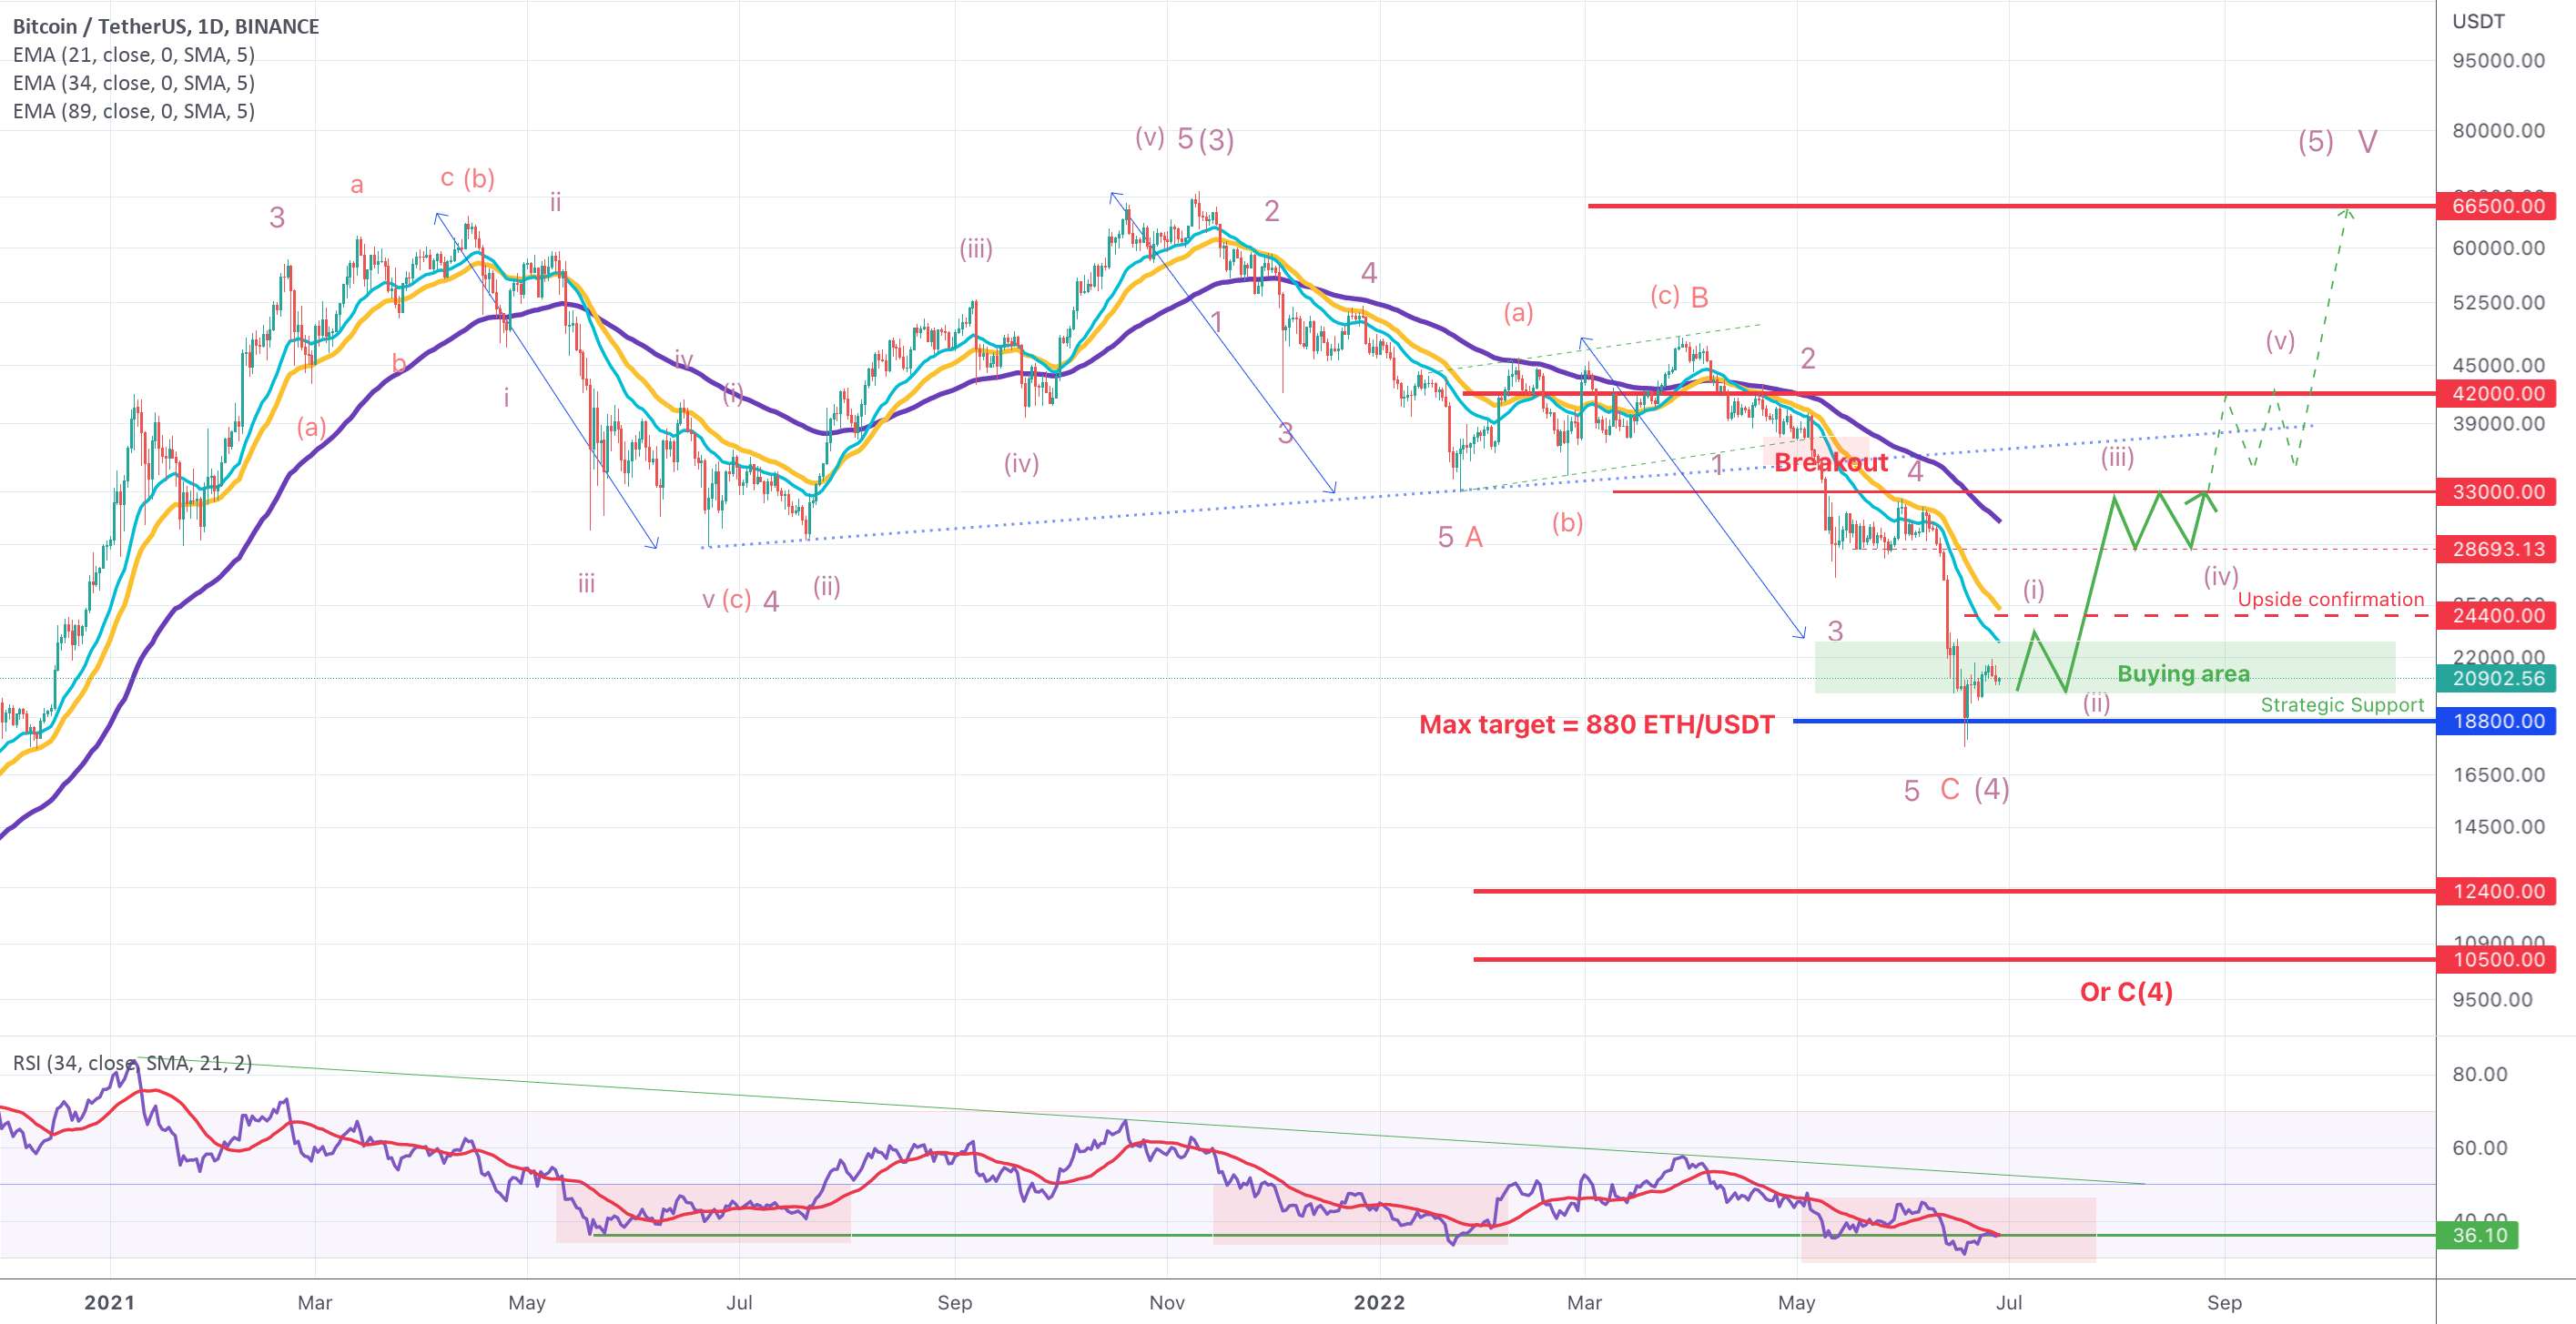
Task: Select 'Max target = 880 ETH/USDT' text
Action: [1596, 724]
